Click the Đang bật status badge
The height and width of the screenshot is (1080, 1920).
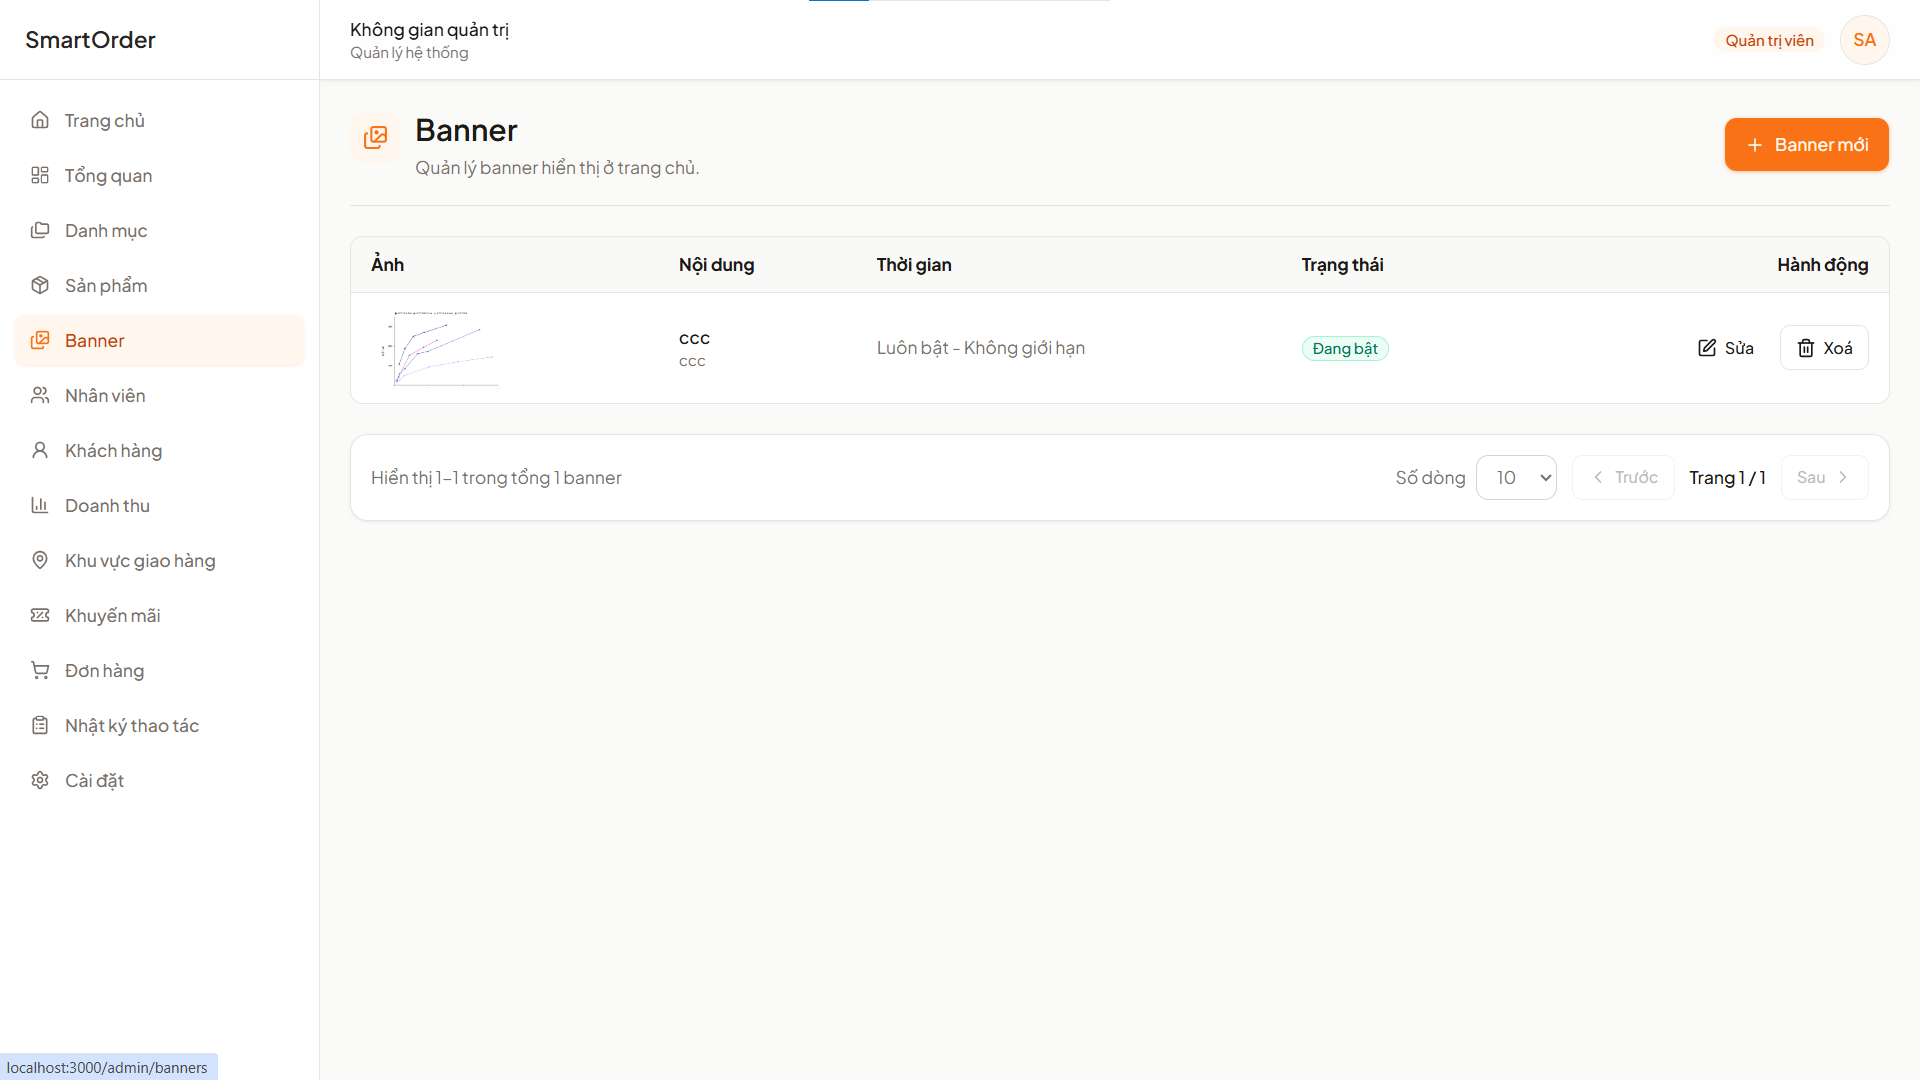1345,349
